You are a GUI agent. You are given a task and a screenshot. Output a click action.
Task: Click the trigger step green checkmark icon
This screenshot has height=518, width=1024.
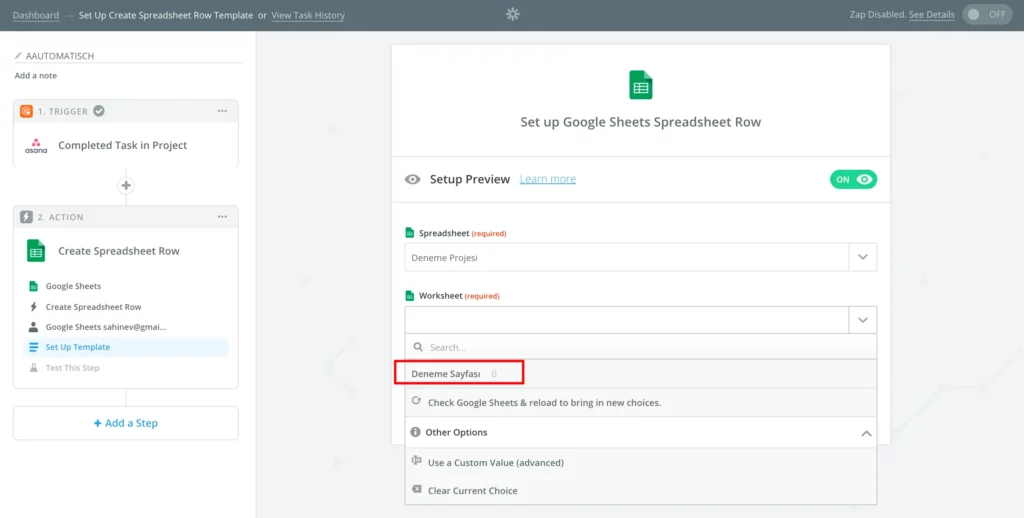tap(99, 111)
